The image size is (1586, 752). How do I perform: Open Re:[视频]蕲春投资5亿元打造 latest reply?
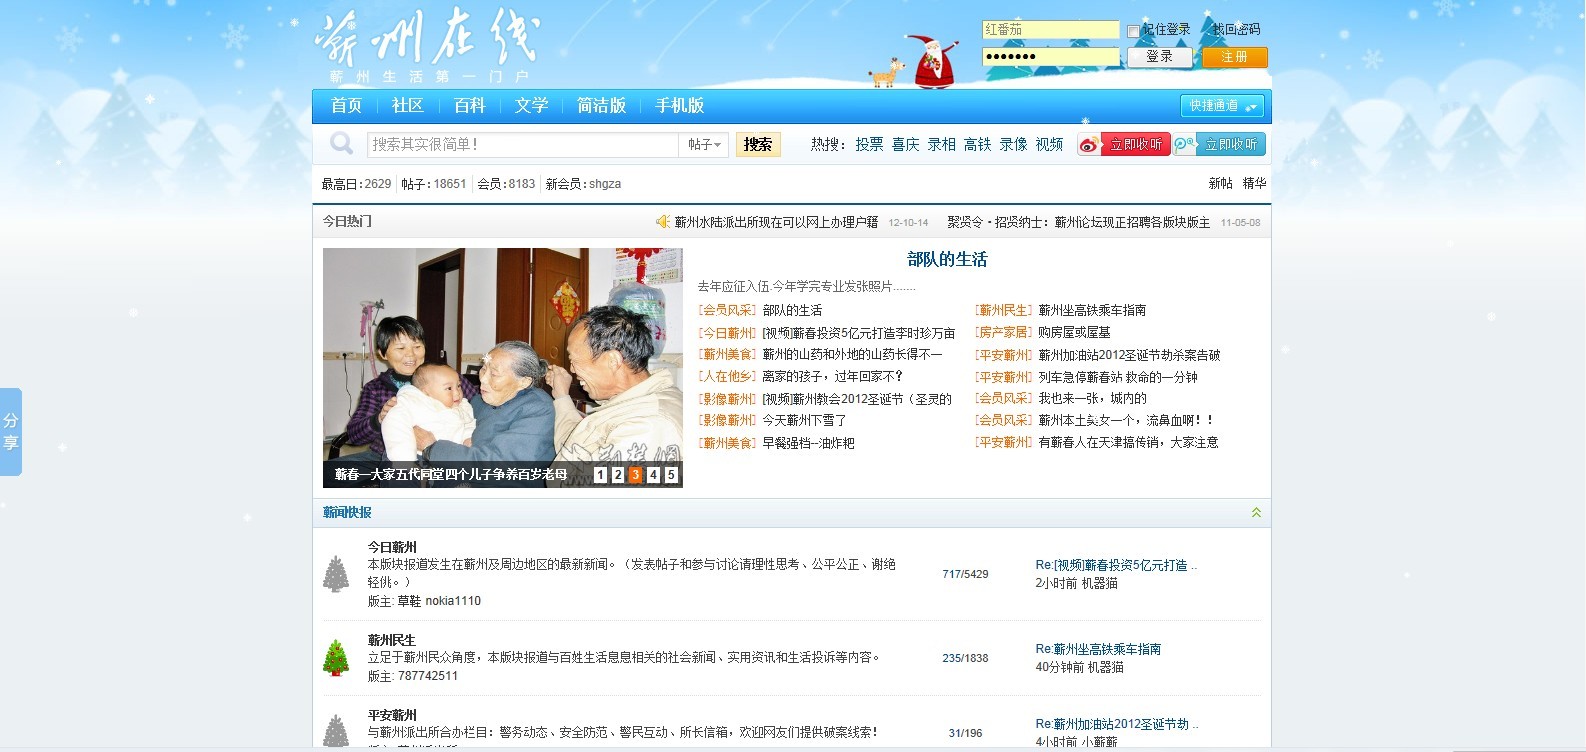(x=1116, y=565)
